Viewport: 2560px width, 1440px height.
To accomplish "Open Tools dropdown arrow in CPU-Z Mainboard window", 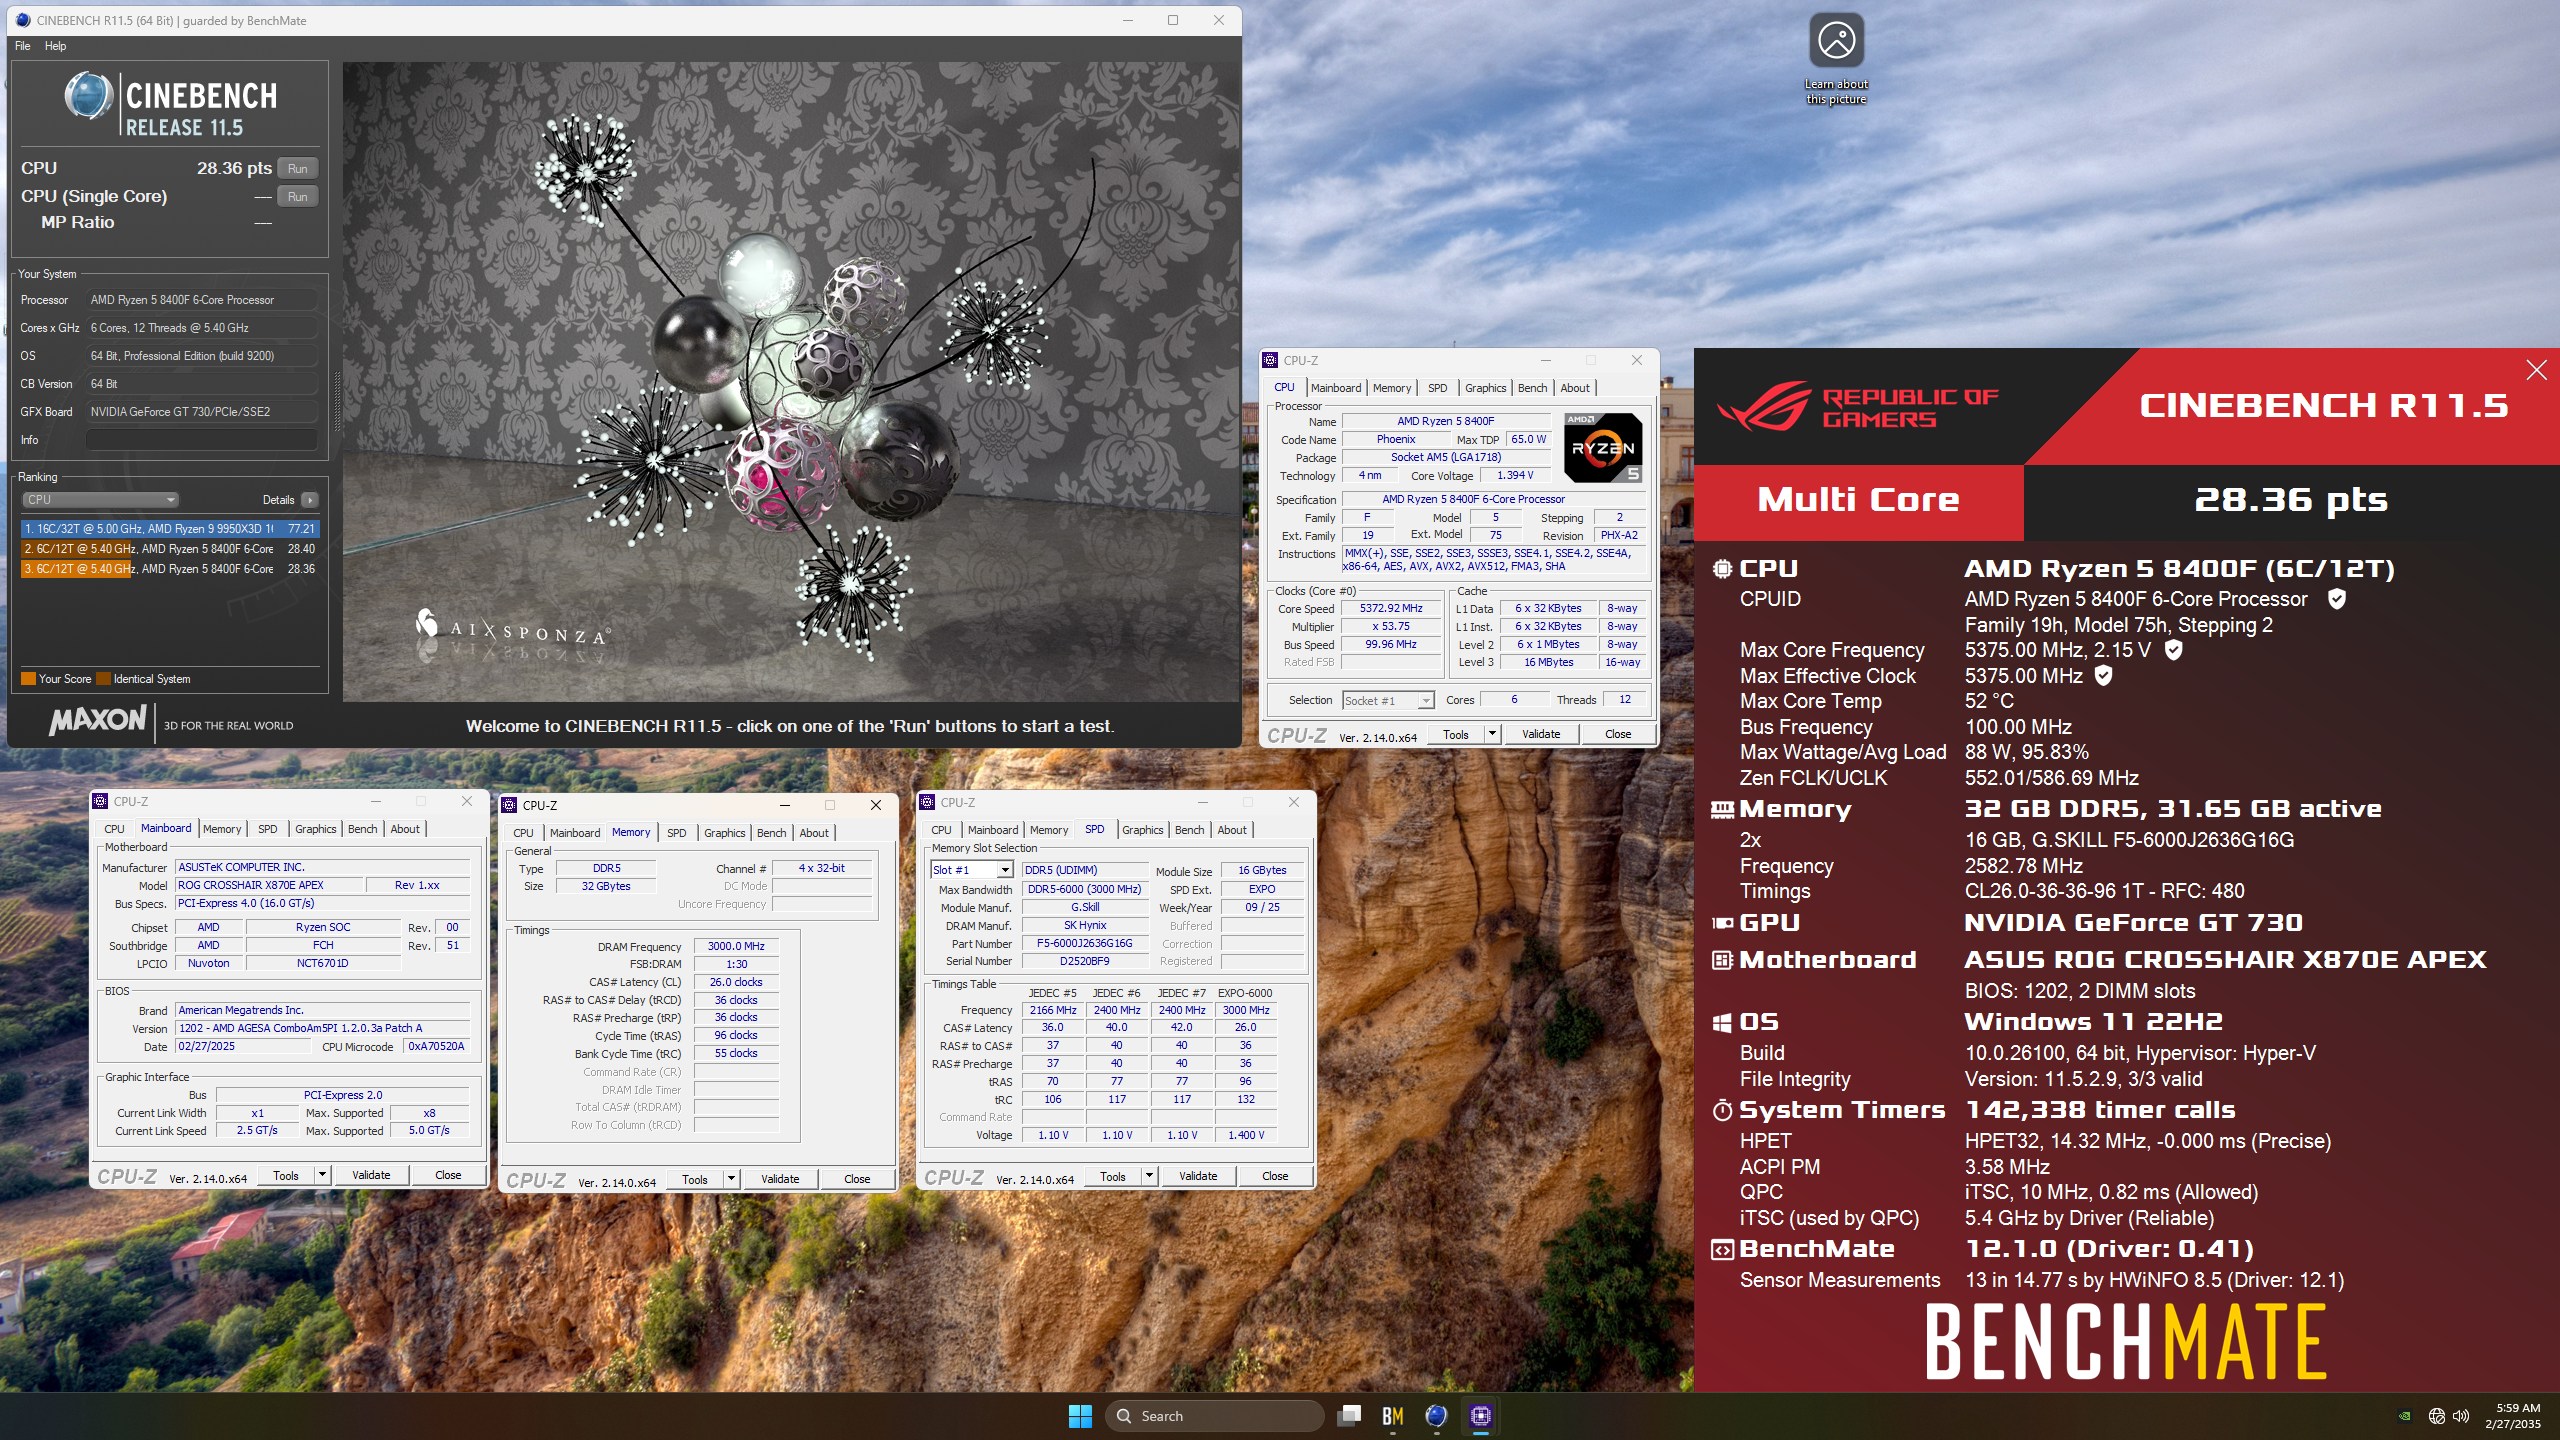I will [x=322, y=1175].
